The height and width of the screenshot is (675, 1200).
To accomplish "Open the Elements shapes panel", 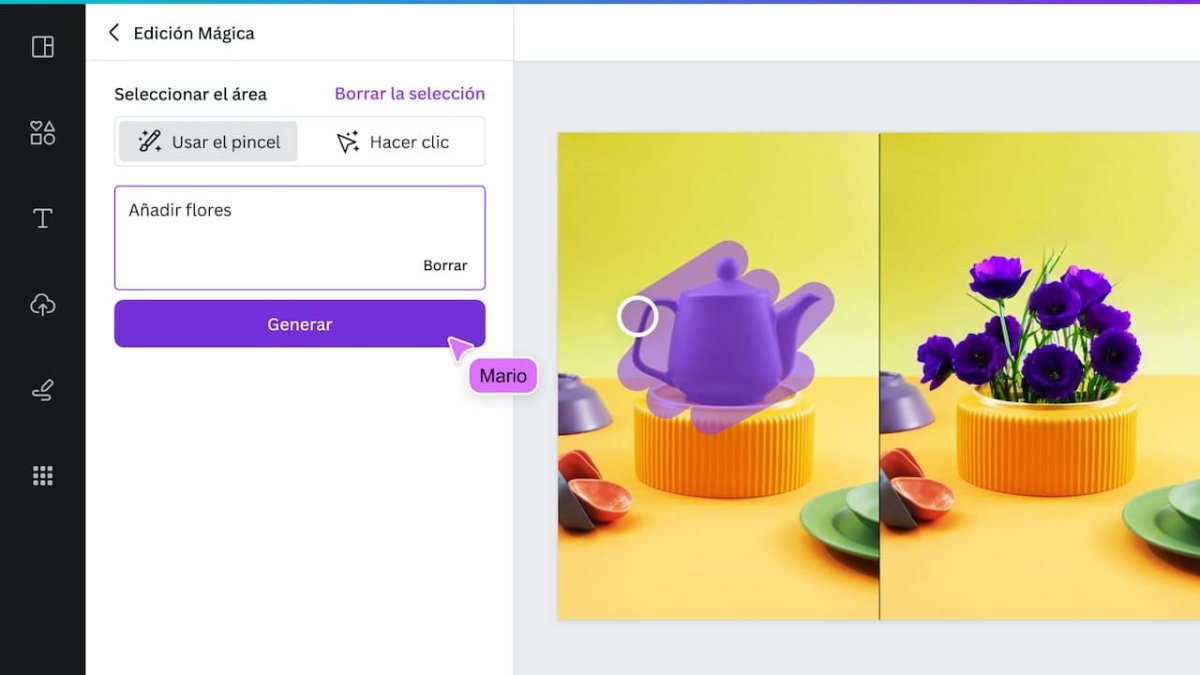I will pyautogui.click(x=42, y=133).
